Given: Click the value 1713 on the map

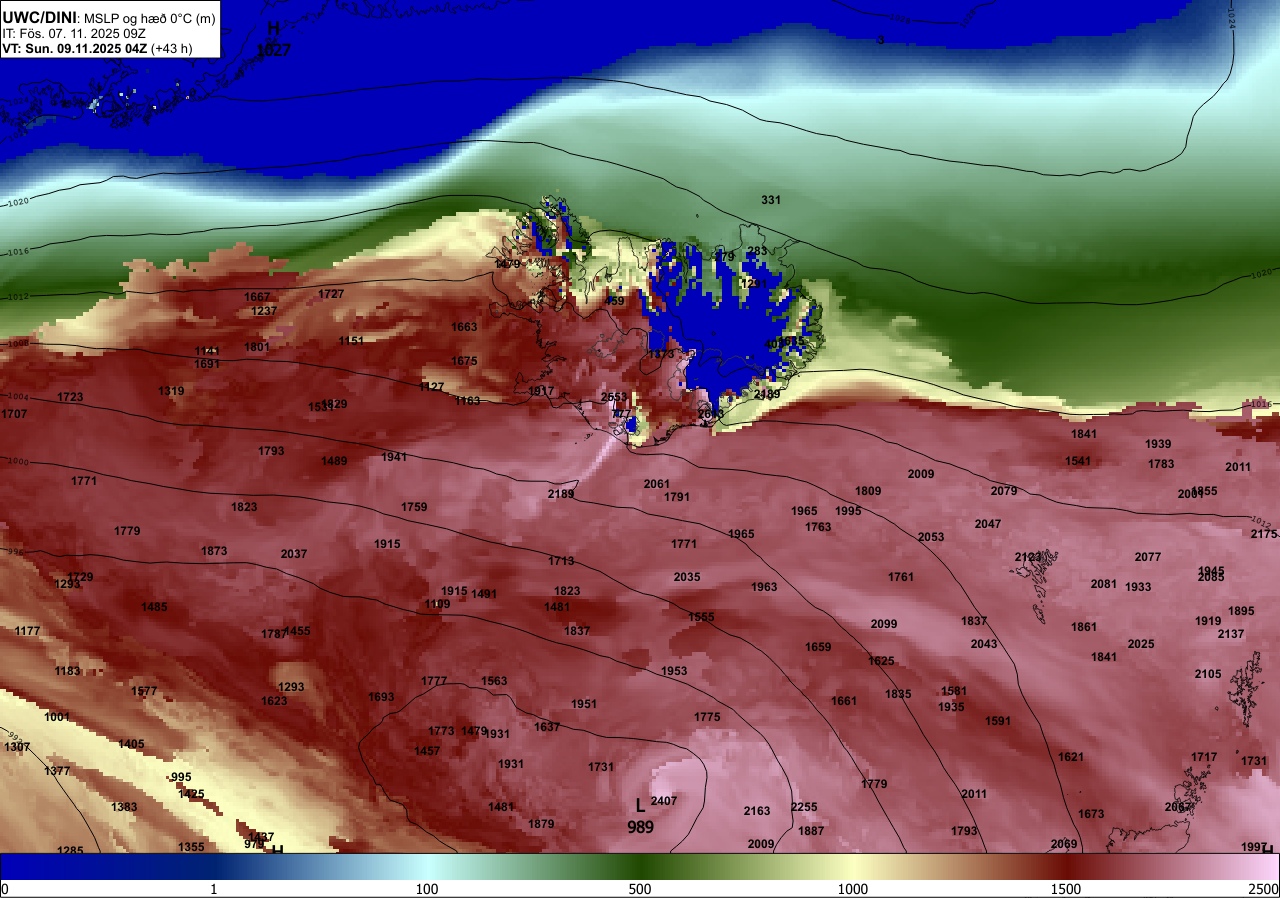Looking at the screenshot, I should (x=561, y=561).
